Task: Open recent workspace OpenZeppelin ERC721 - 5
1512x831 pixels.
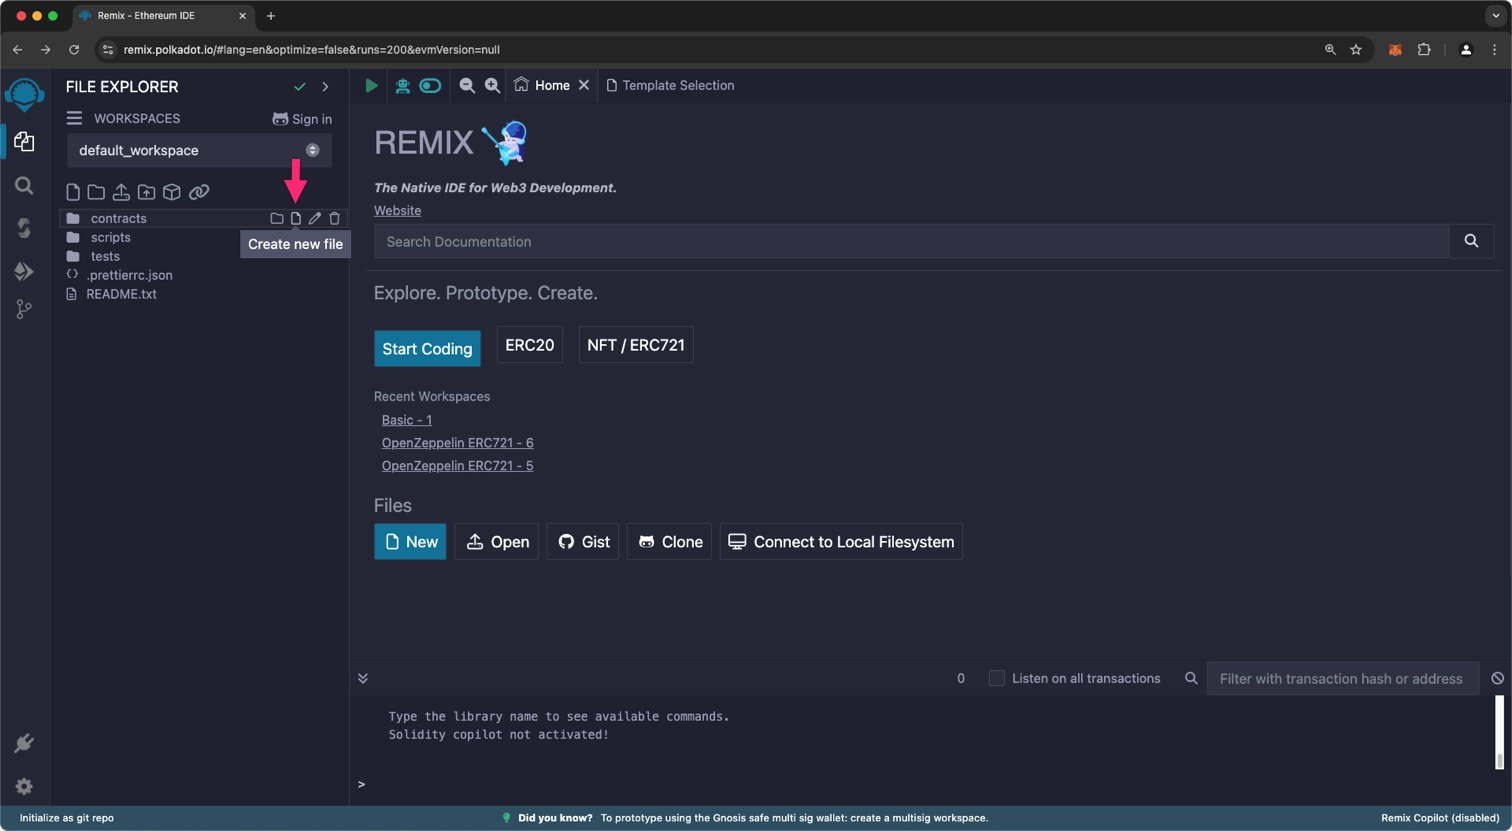Action: 457,465
